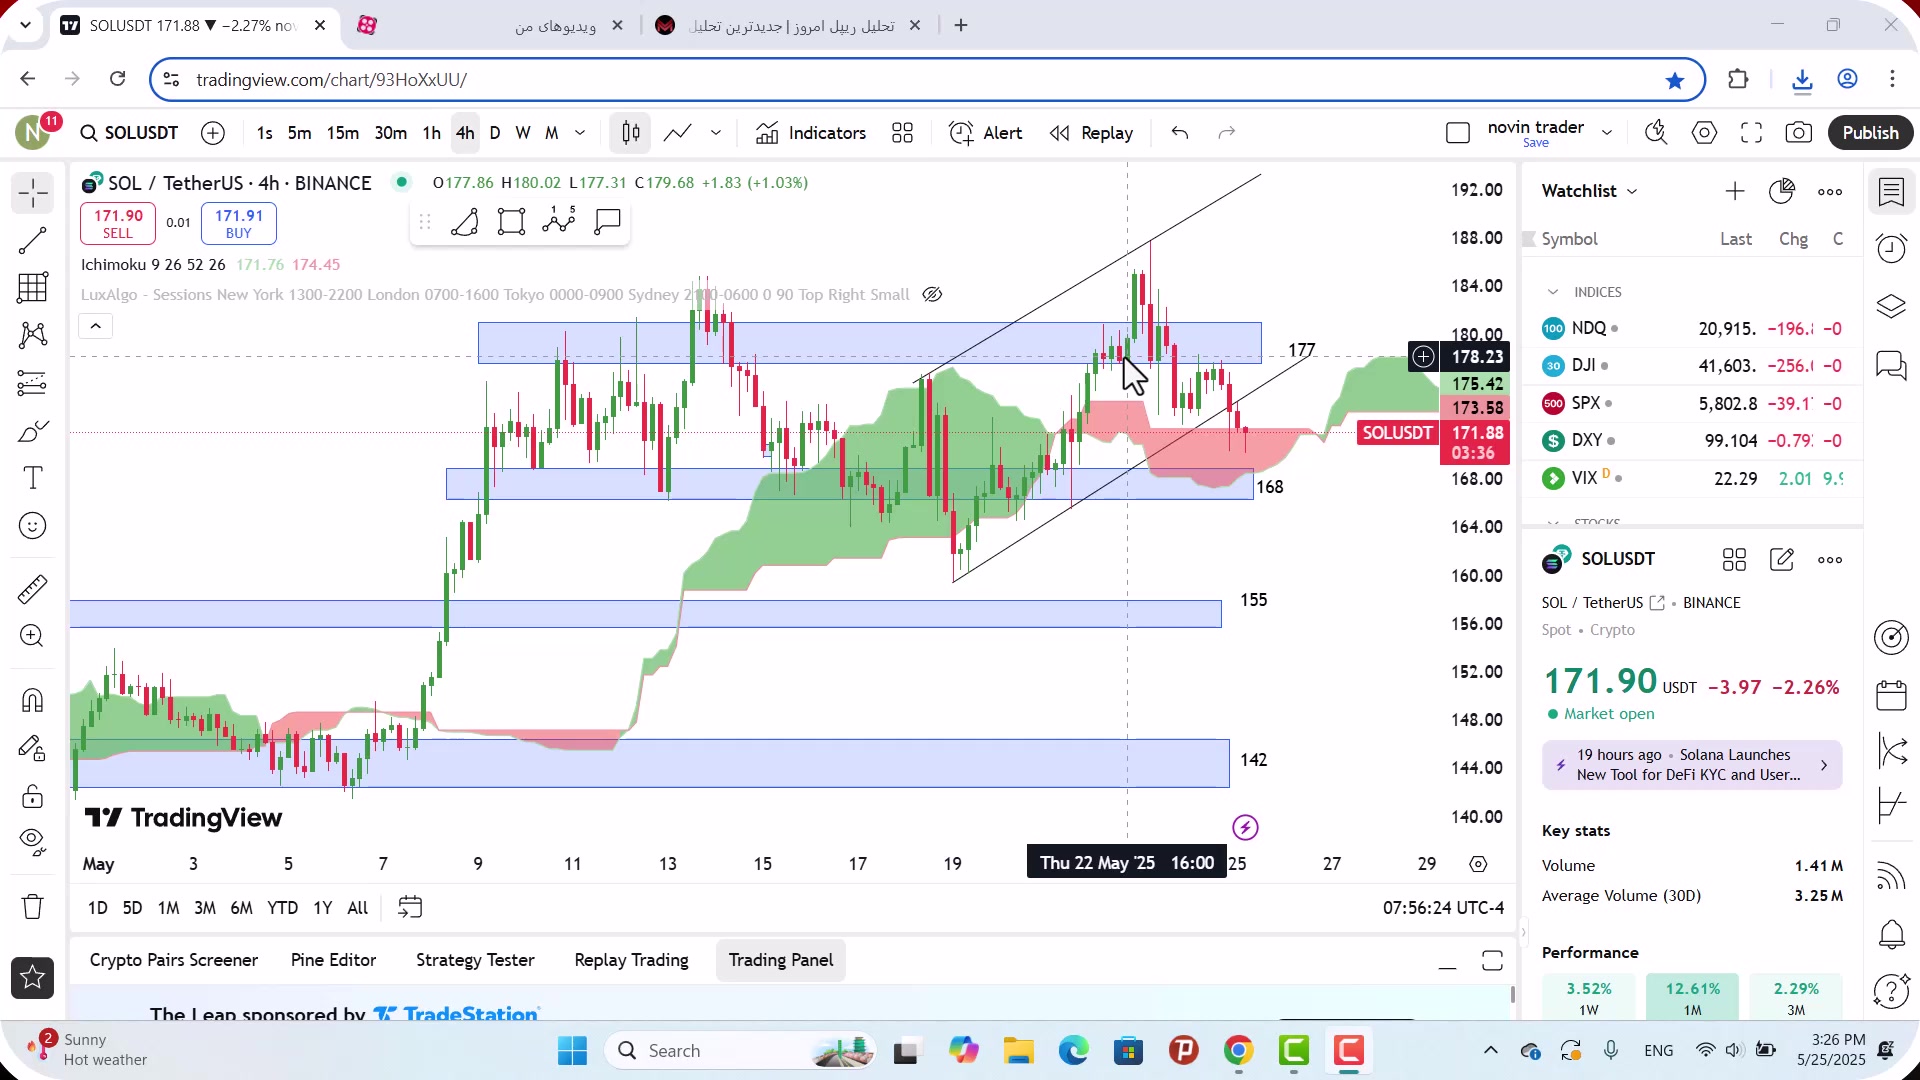Screen dimensions: 1920x1080
Task: Open the line chart style
Action: (678, 133)
